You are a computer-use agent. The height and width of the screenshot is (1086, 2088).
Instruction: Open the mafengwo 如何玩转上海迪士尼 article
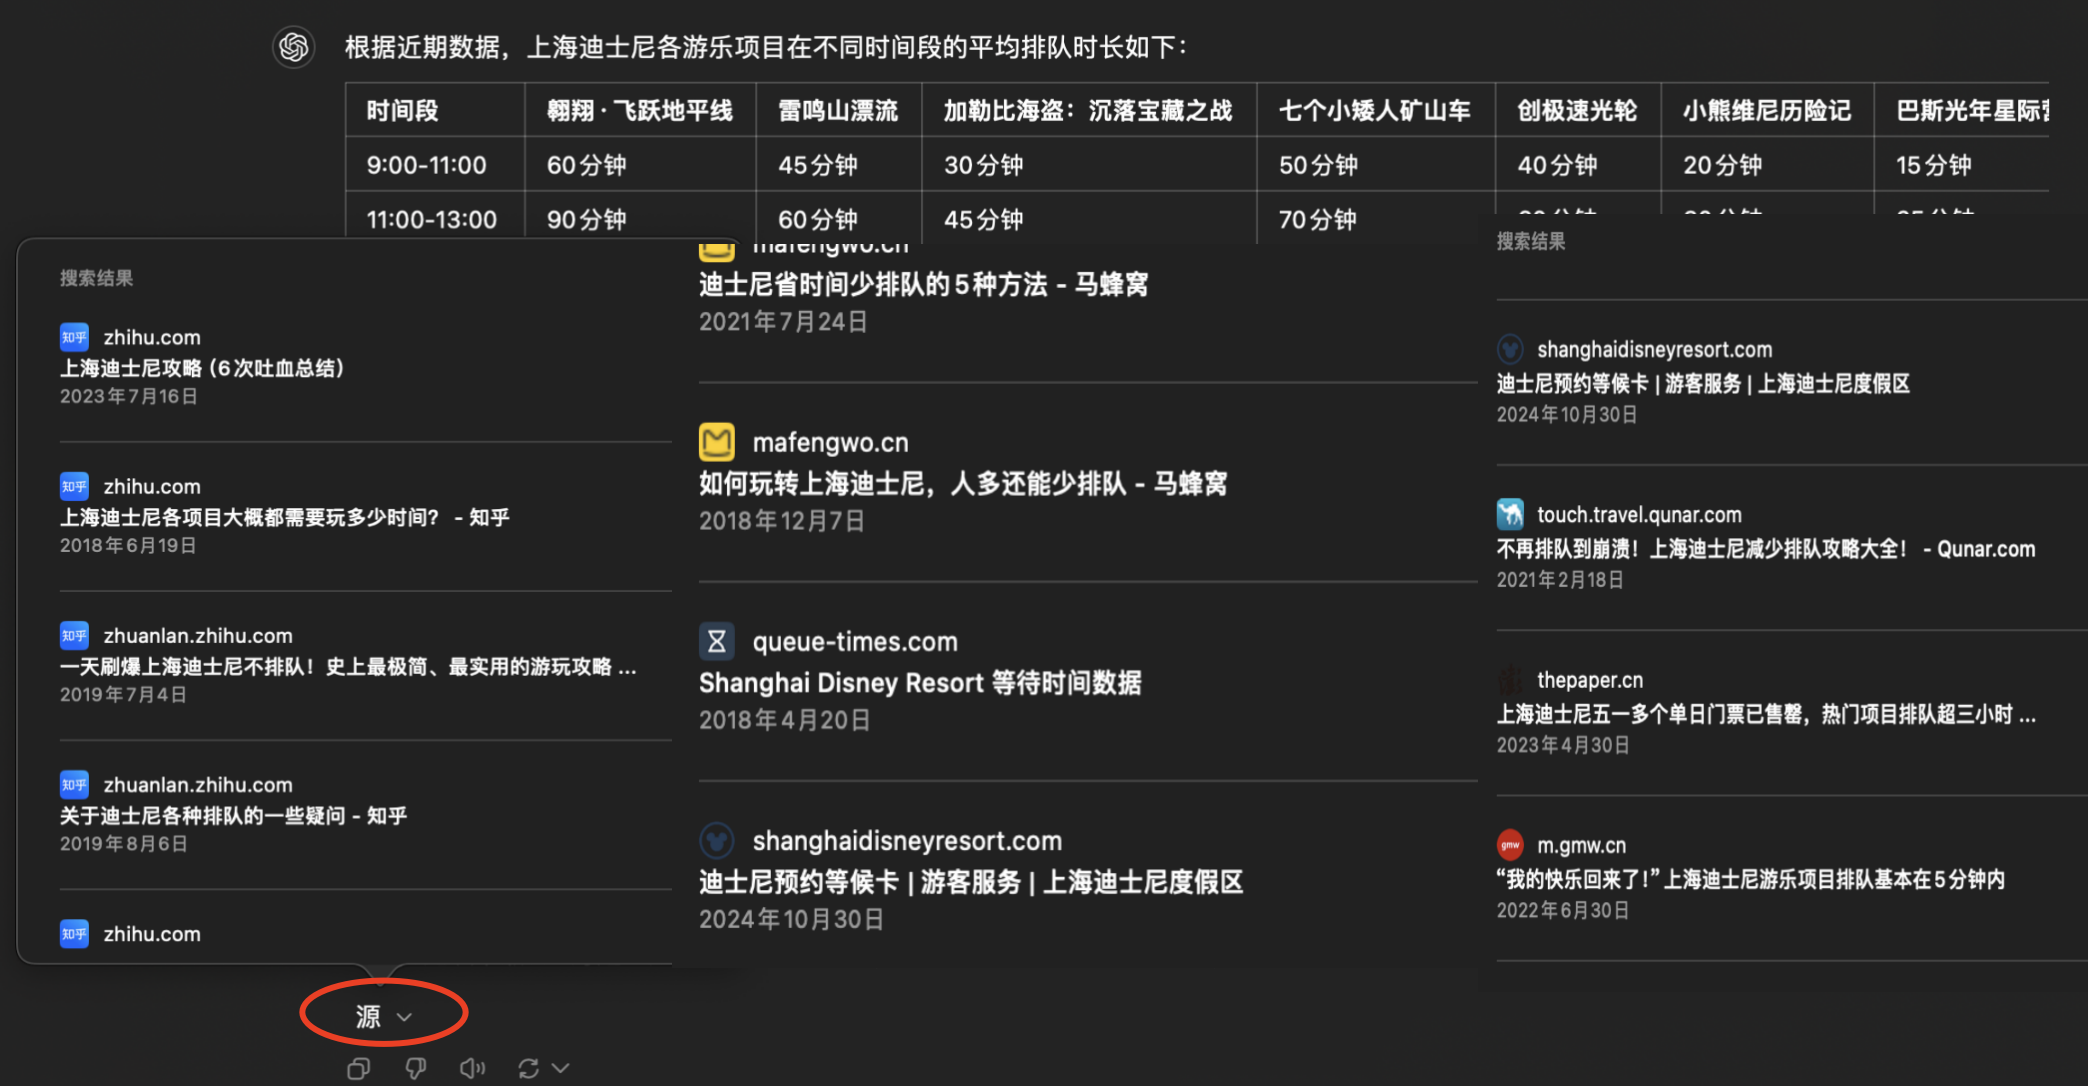pyautogui.click(x=962, y=484)
